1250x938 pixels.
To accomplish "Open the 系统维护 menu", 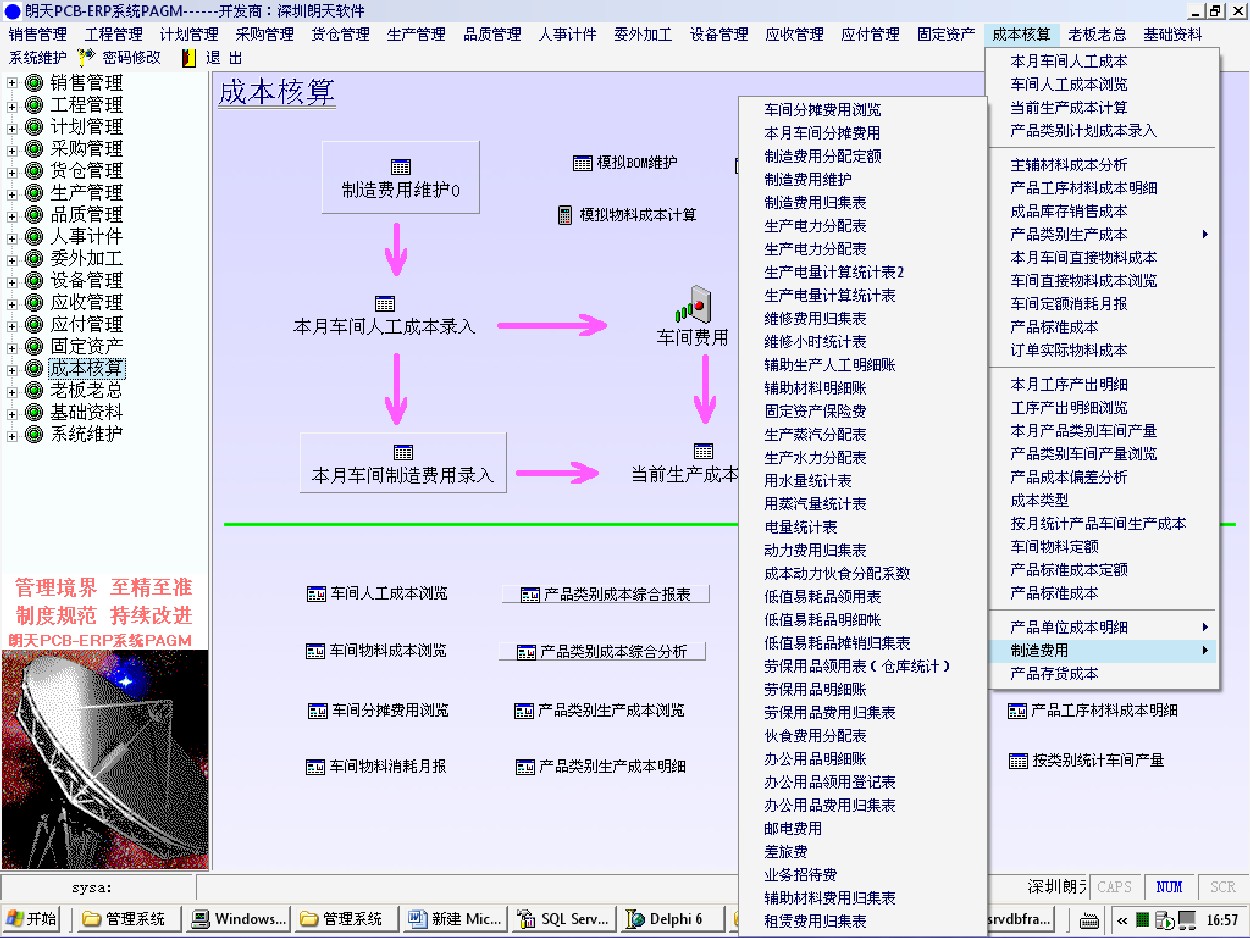I will point(38,58).
